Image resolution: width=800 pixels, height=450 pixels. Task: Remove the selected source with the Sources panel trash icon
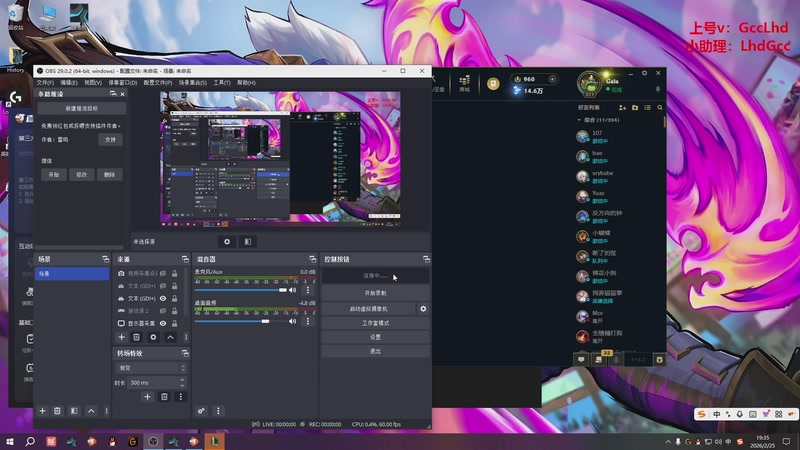pyautogui.click(x=136, y=337)
